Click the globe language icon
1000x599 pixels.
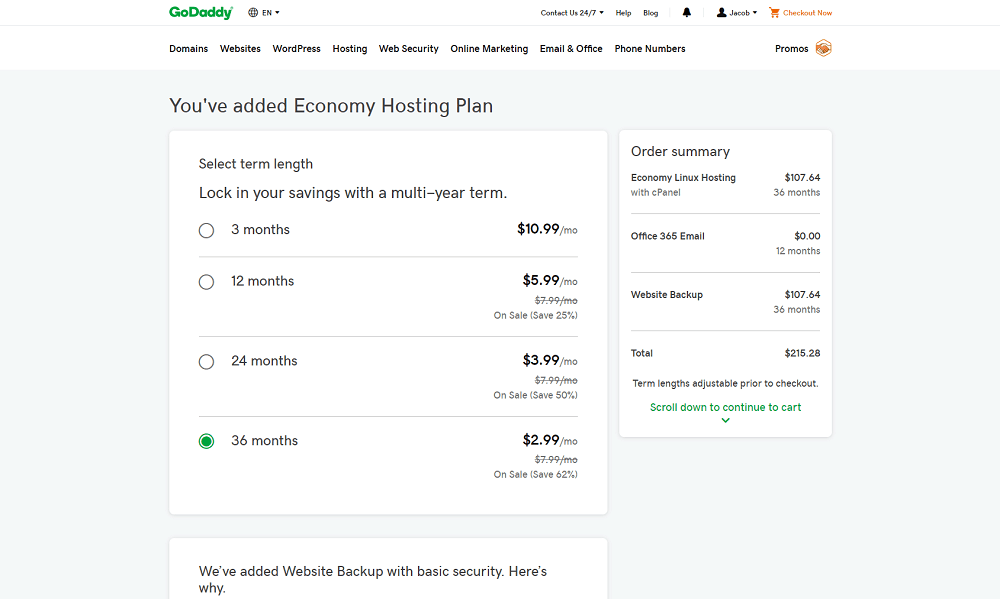253,13
